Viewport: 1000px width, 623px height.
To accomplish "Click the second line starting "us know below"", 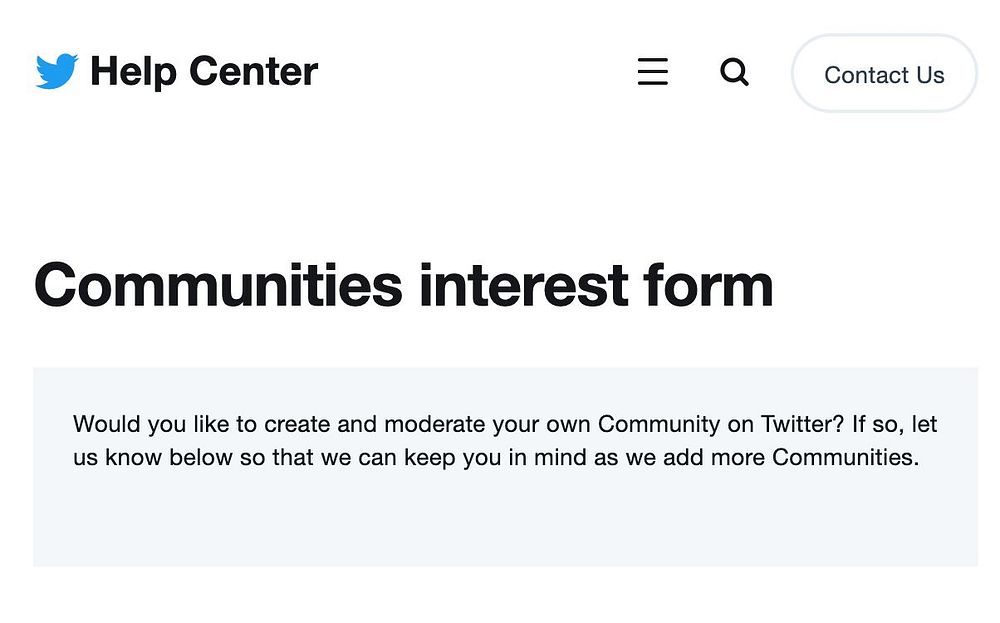I will tap(495, 458).
